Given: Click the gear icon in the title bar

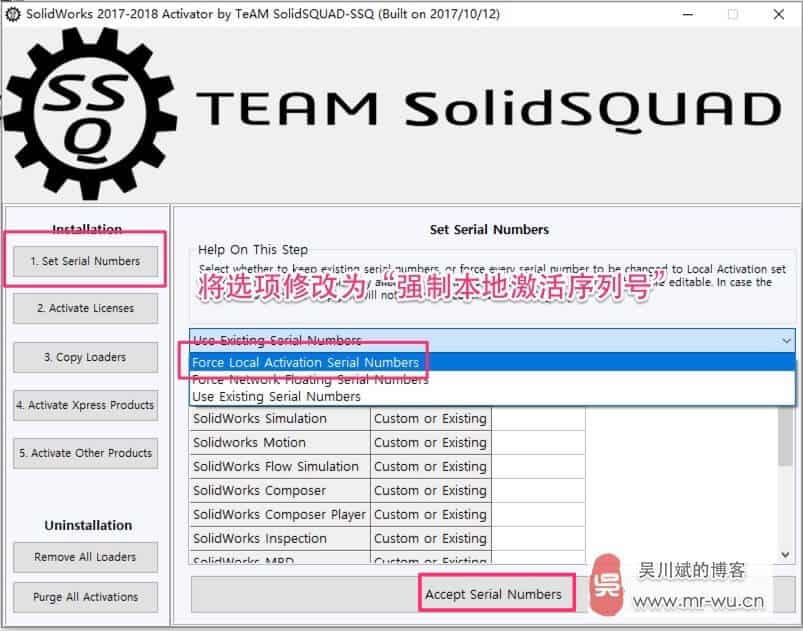Looking at the screenshot, I should 12,14.
